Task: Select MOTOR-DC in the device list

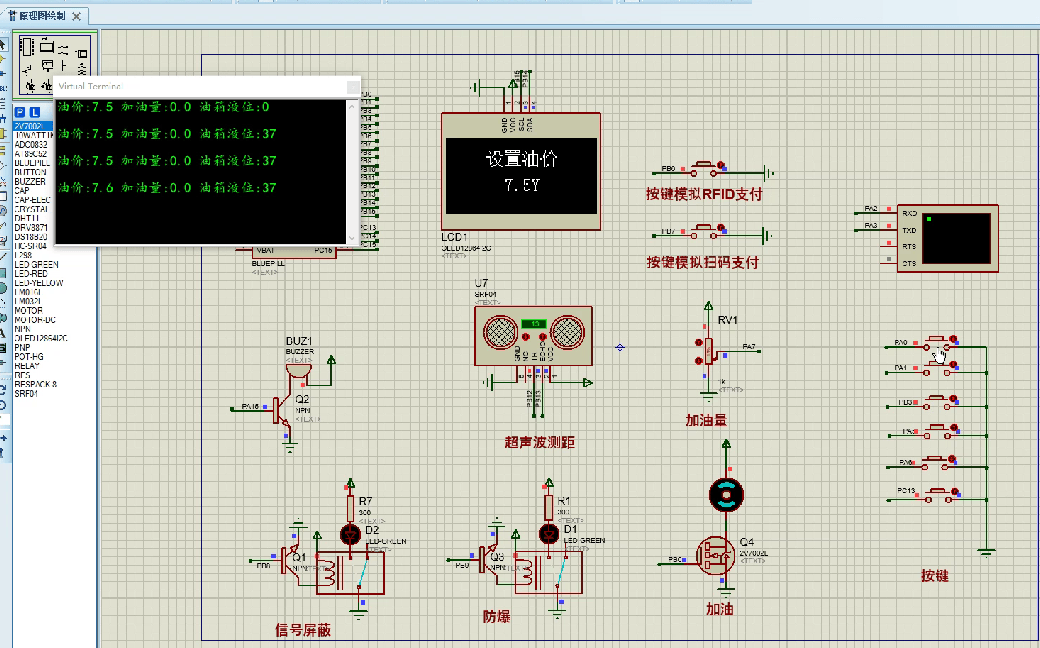Action: (35, 320)
